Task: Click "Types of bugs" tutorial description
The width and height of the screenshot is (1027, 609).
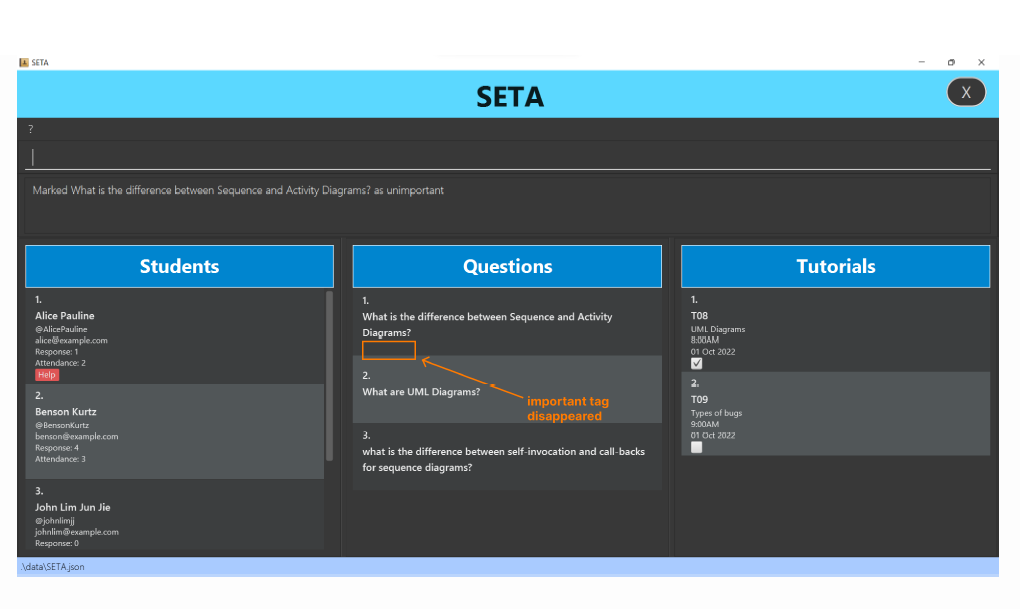Action: 717,413
